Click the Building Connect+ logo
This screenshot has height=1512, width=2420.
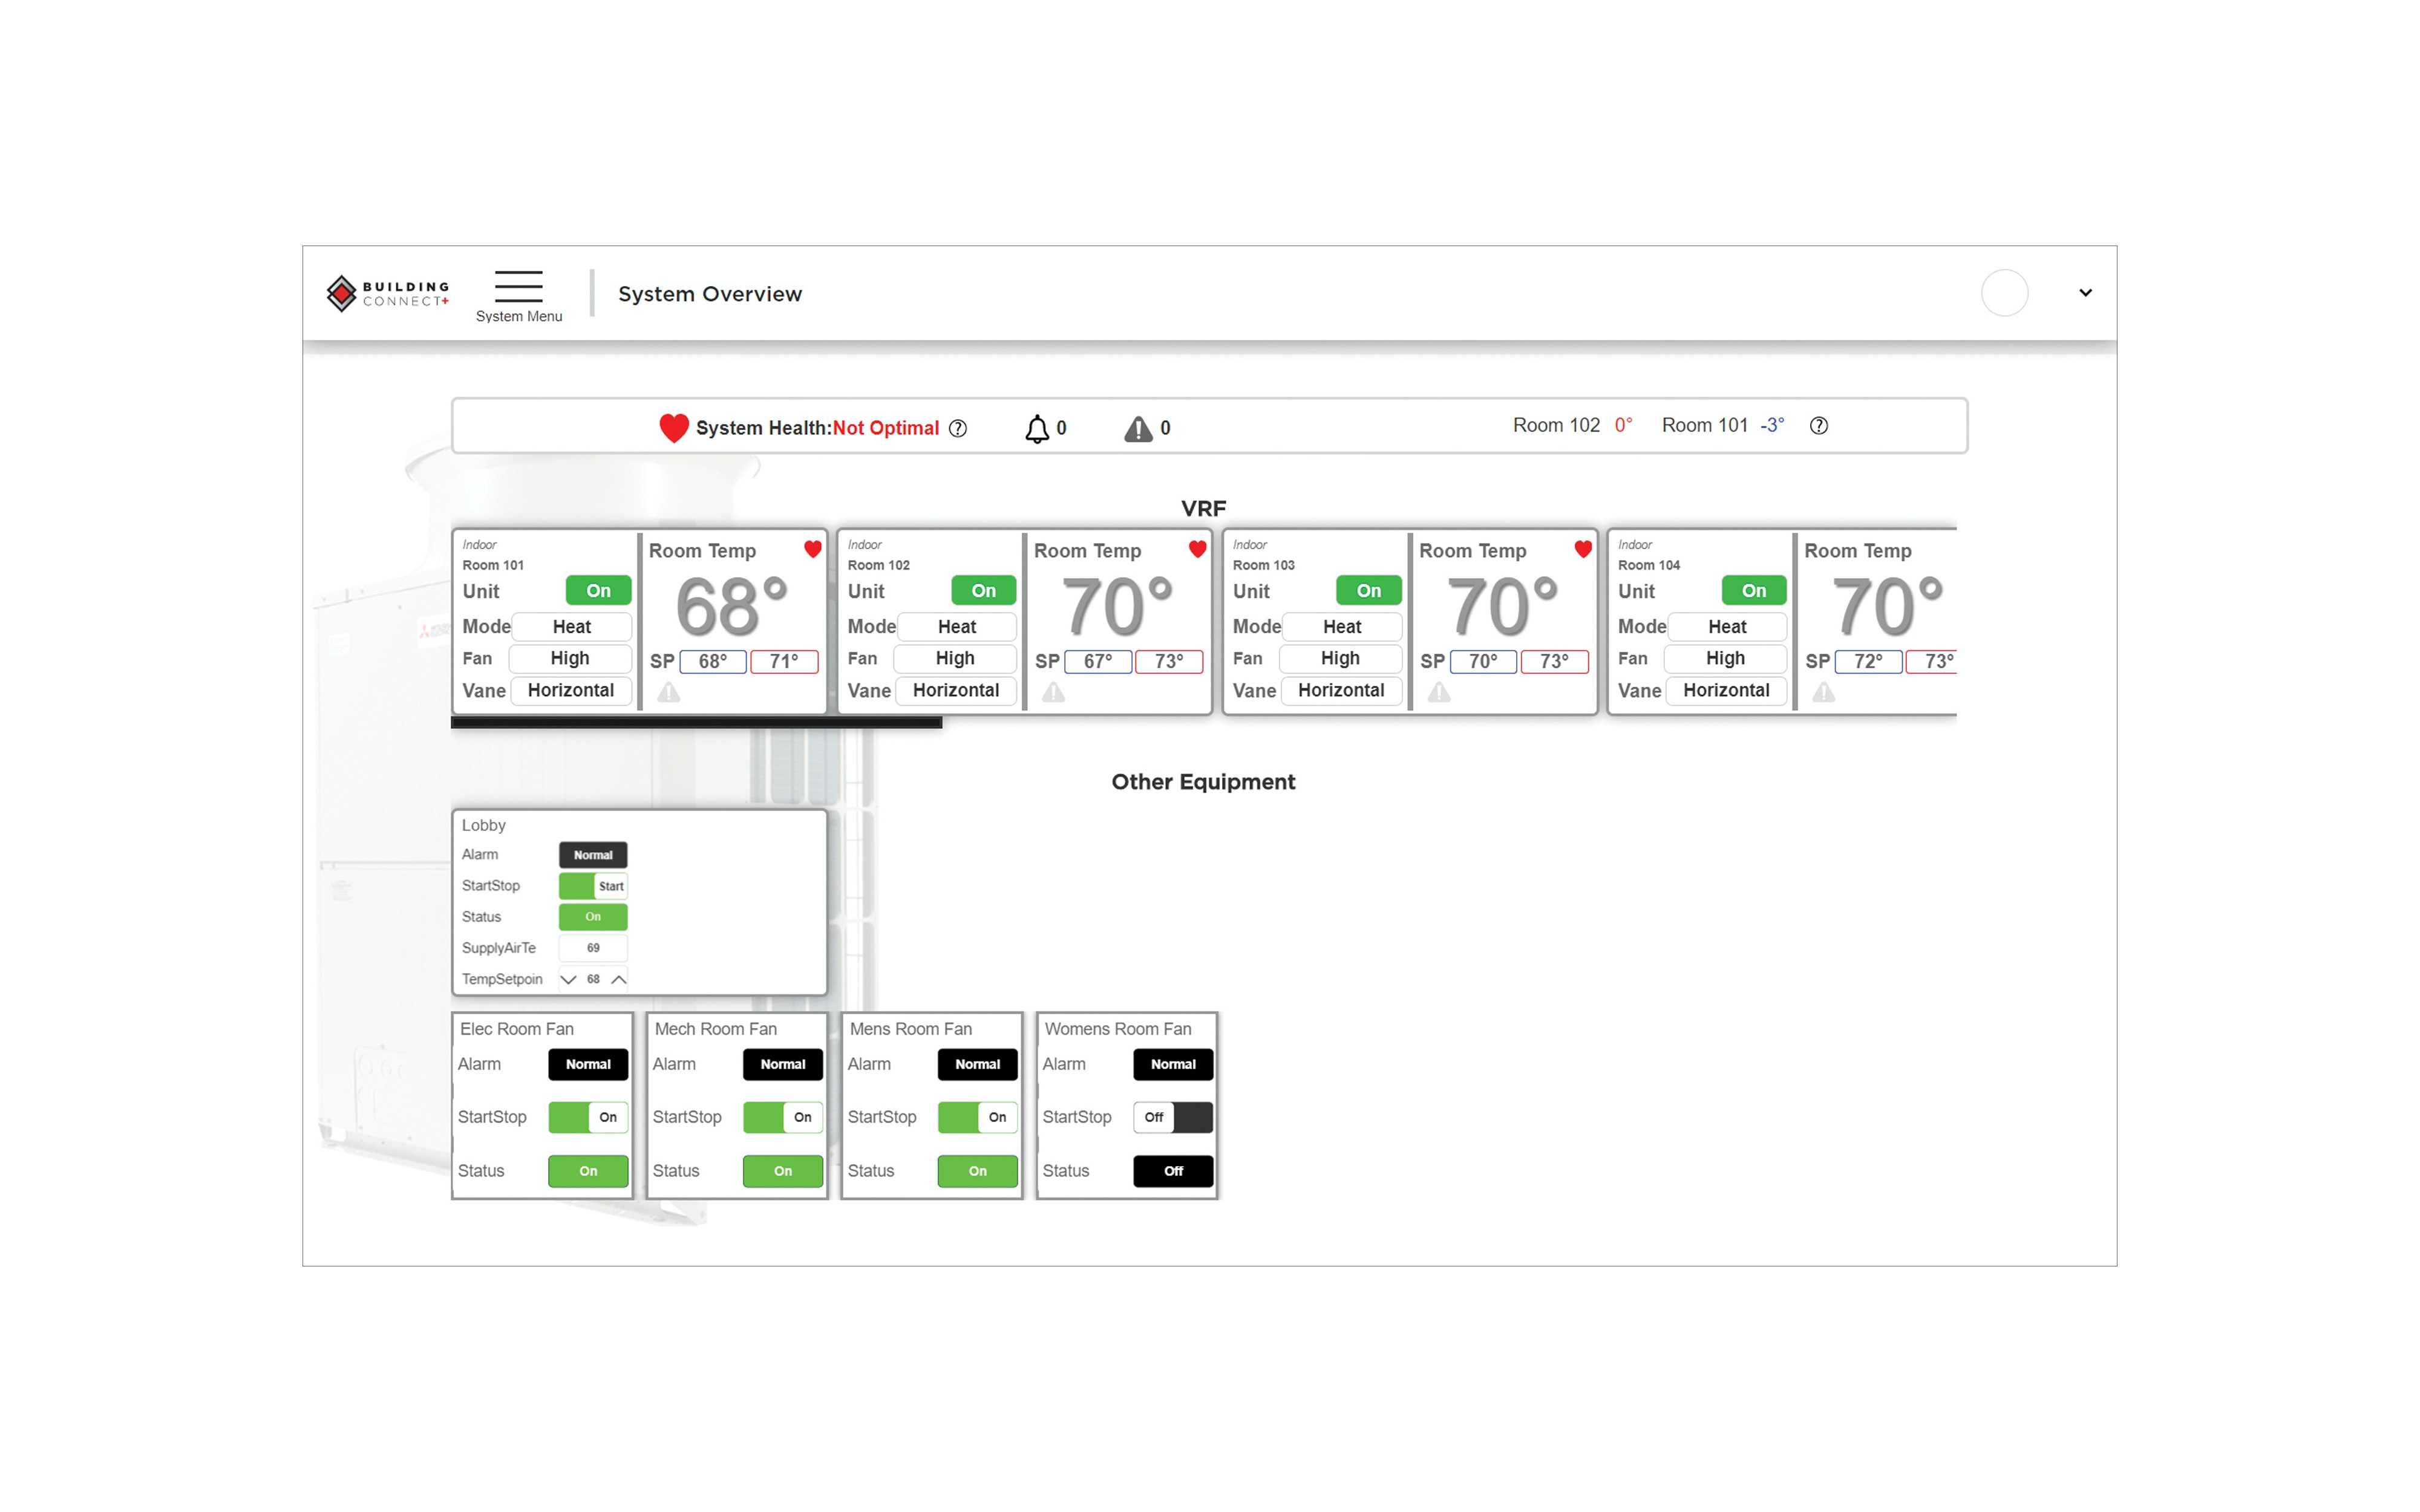387,293
